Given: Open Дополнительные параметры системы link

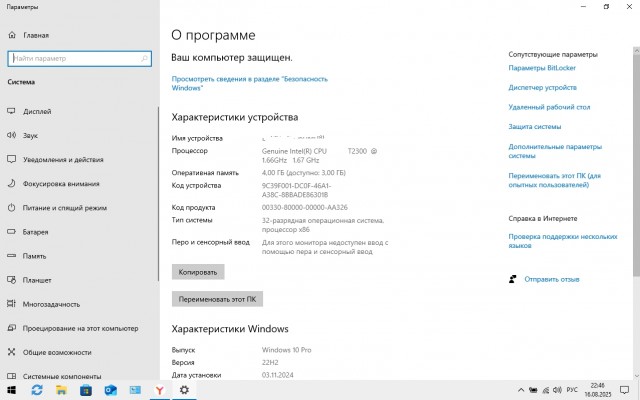Looking at the screenshot, I should tap(555, 151).
